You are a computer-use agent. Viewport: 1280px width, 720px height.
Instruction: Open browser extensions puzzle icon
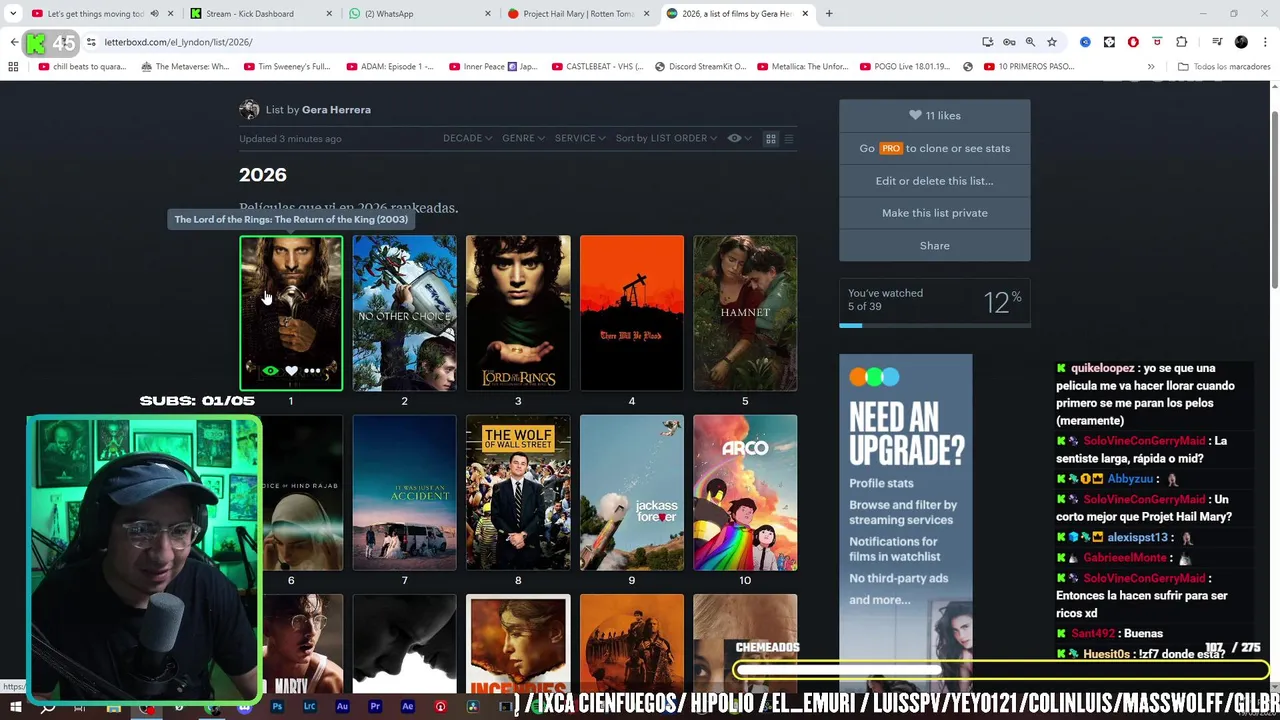[1182, 42]
